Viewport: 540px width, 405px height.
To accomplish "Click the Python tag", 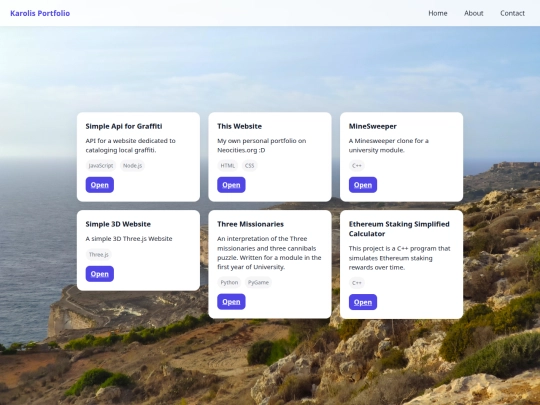I will pyautogui.click(x=229, y=282).
